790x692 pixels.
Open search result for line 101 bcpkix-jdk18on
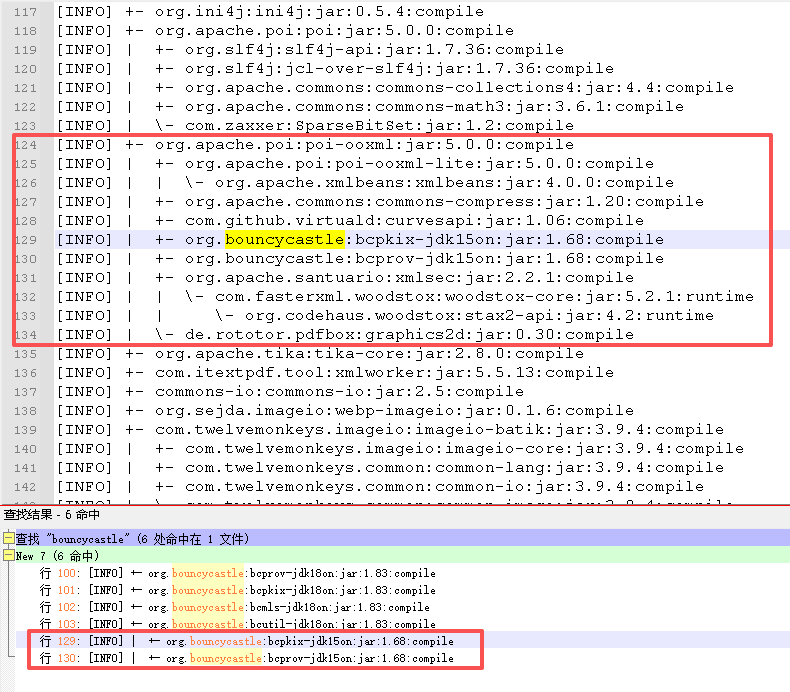coord(238,590)
